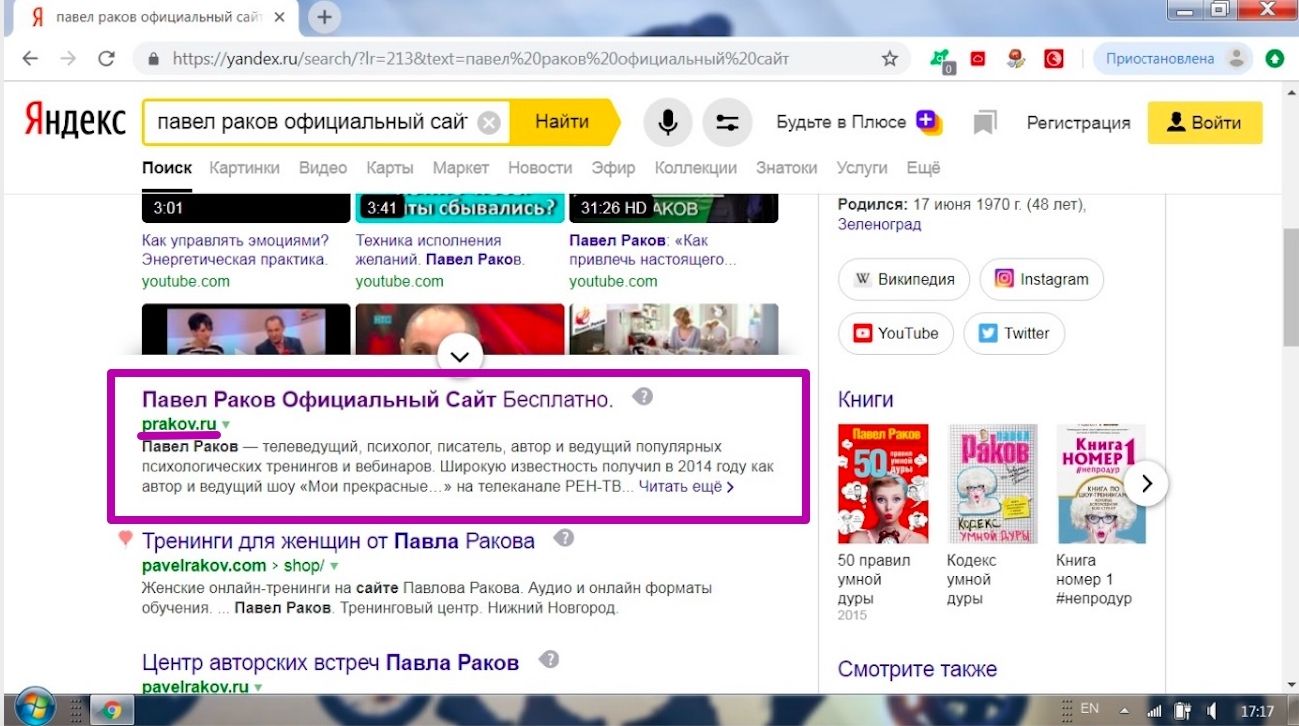Click the browser address bar URL
Image resolution: width=1299 pixels, height=726 pixels.
point(481,59)
